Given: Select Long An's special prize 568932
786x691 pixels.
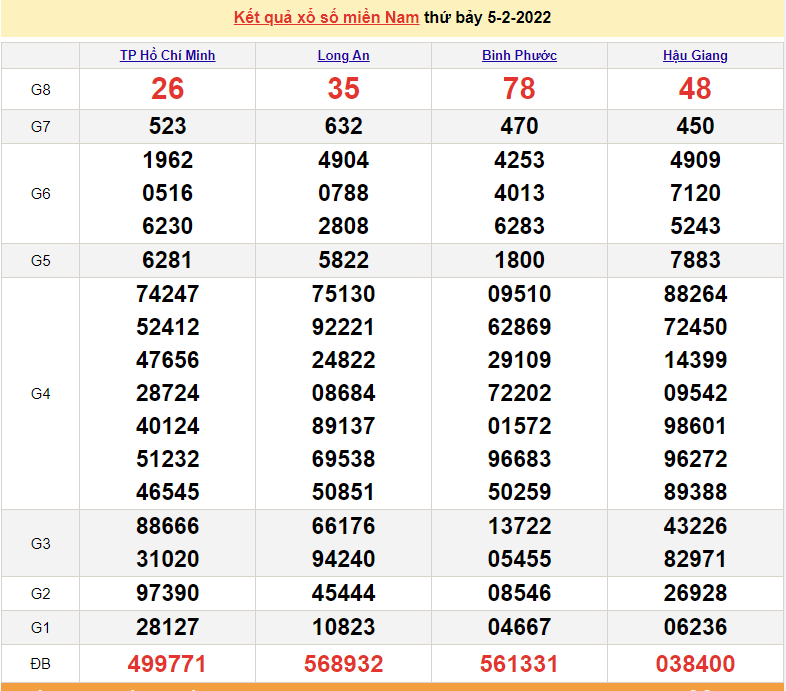Looking at the screenshot, I should click(343, 664).
